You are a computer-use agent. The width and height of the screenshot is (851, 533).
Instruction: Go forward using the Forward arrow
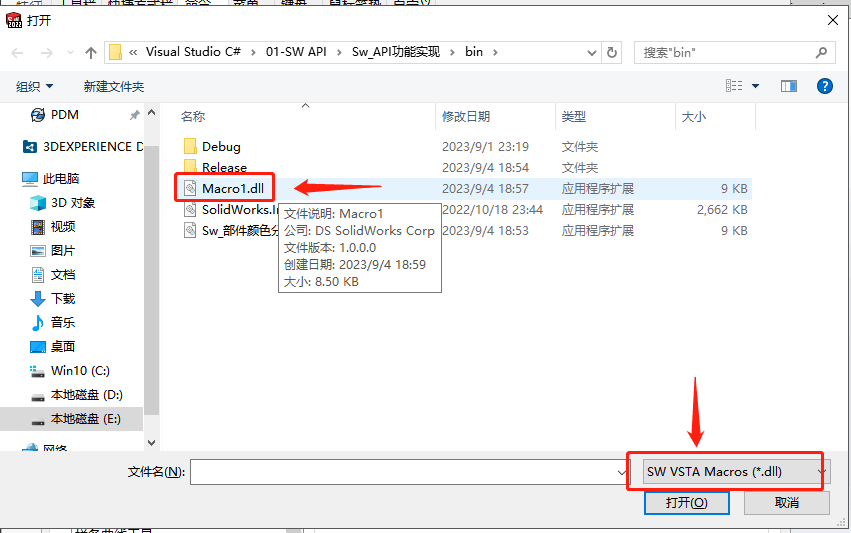[x=47, y=53]
